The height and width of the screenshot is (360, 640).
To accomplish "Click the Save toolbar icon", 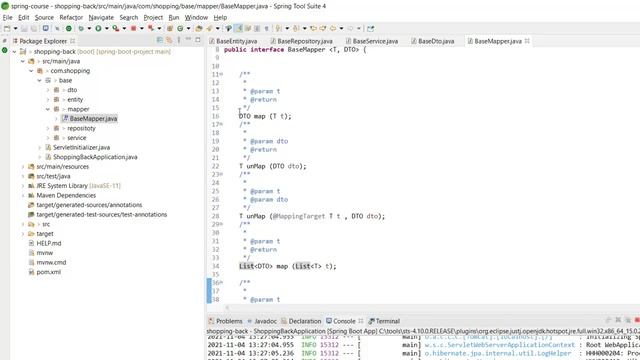I will click(24, 29).
